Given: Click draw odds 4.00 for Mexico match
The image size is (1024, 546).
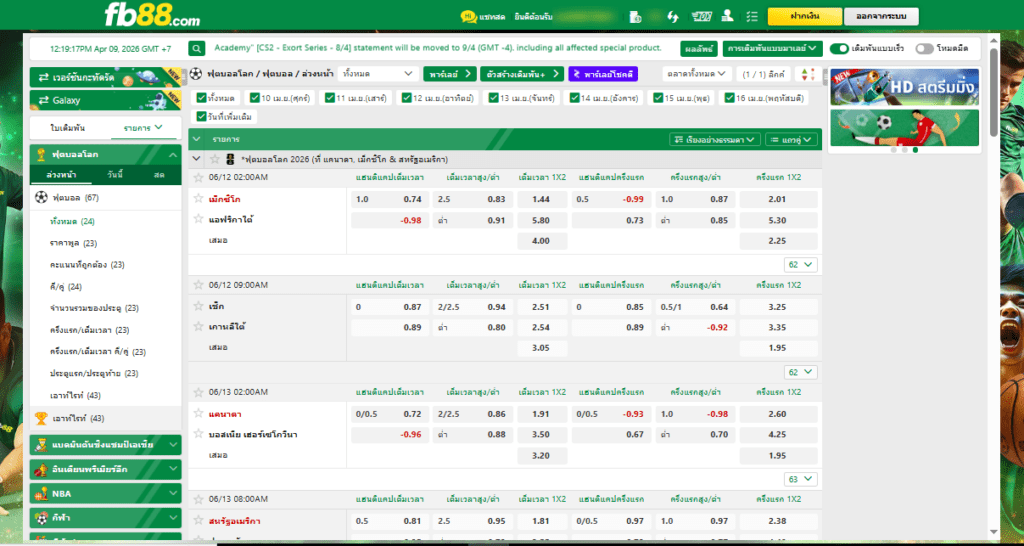Looking at the screenshot, I should tap(541, 241).
